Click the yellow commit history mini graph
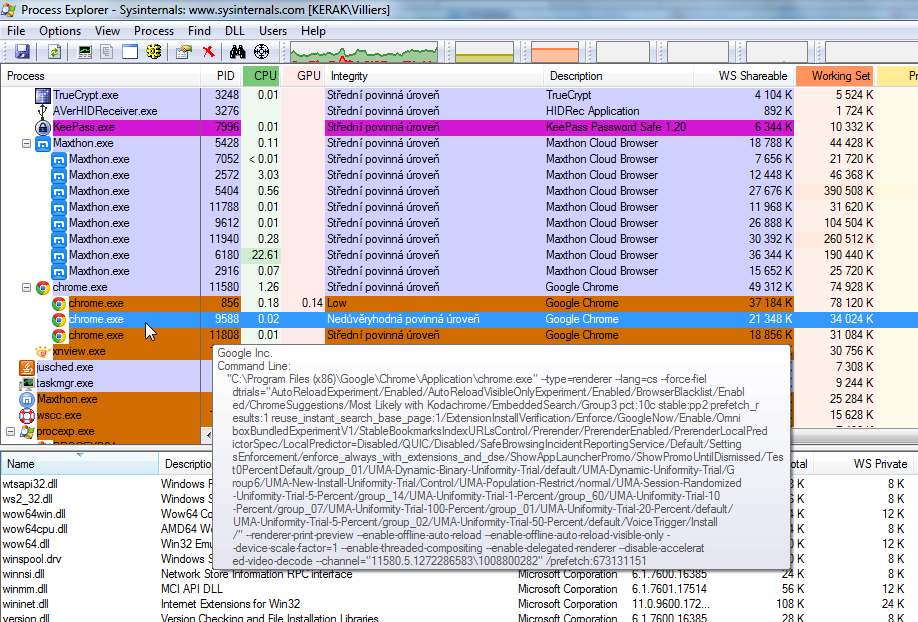The height and width of the screenshot is (622, 918). [x=484, y=52]
